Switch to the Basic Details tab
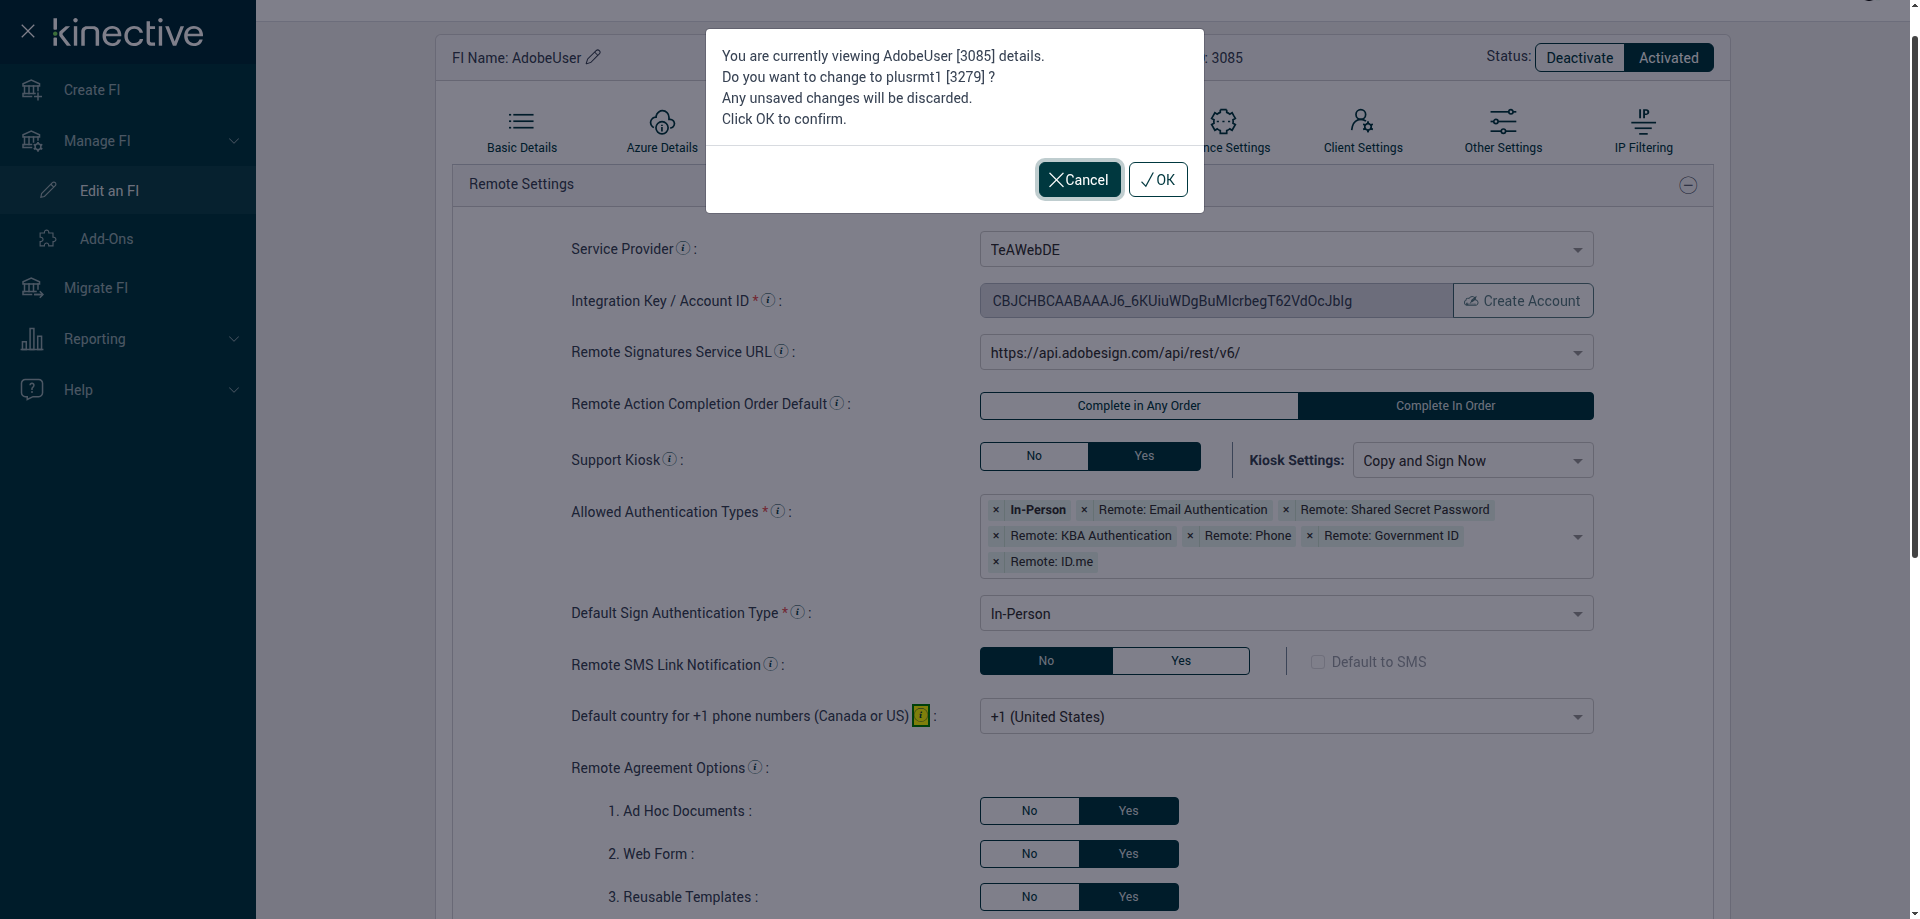Viewport: 1920px width, 919px height. click(522, 133)
